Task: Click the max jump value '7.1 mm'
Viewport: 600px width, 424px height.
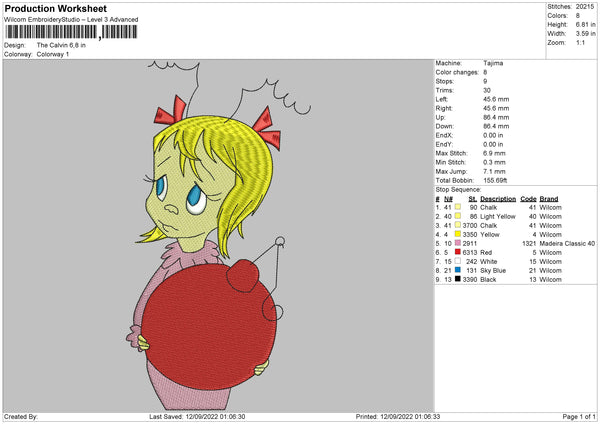Action: click(494, 171)
